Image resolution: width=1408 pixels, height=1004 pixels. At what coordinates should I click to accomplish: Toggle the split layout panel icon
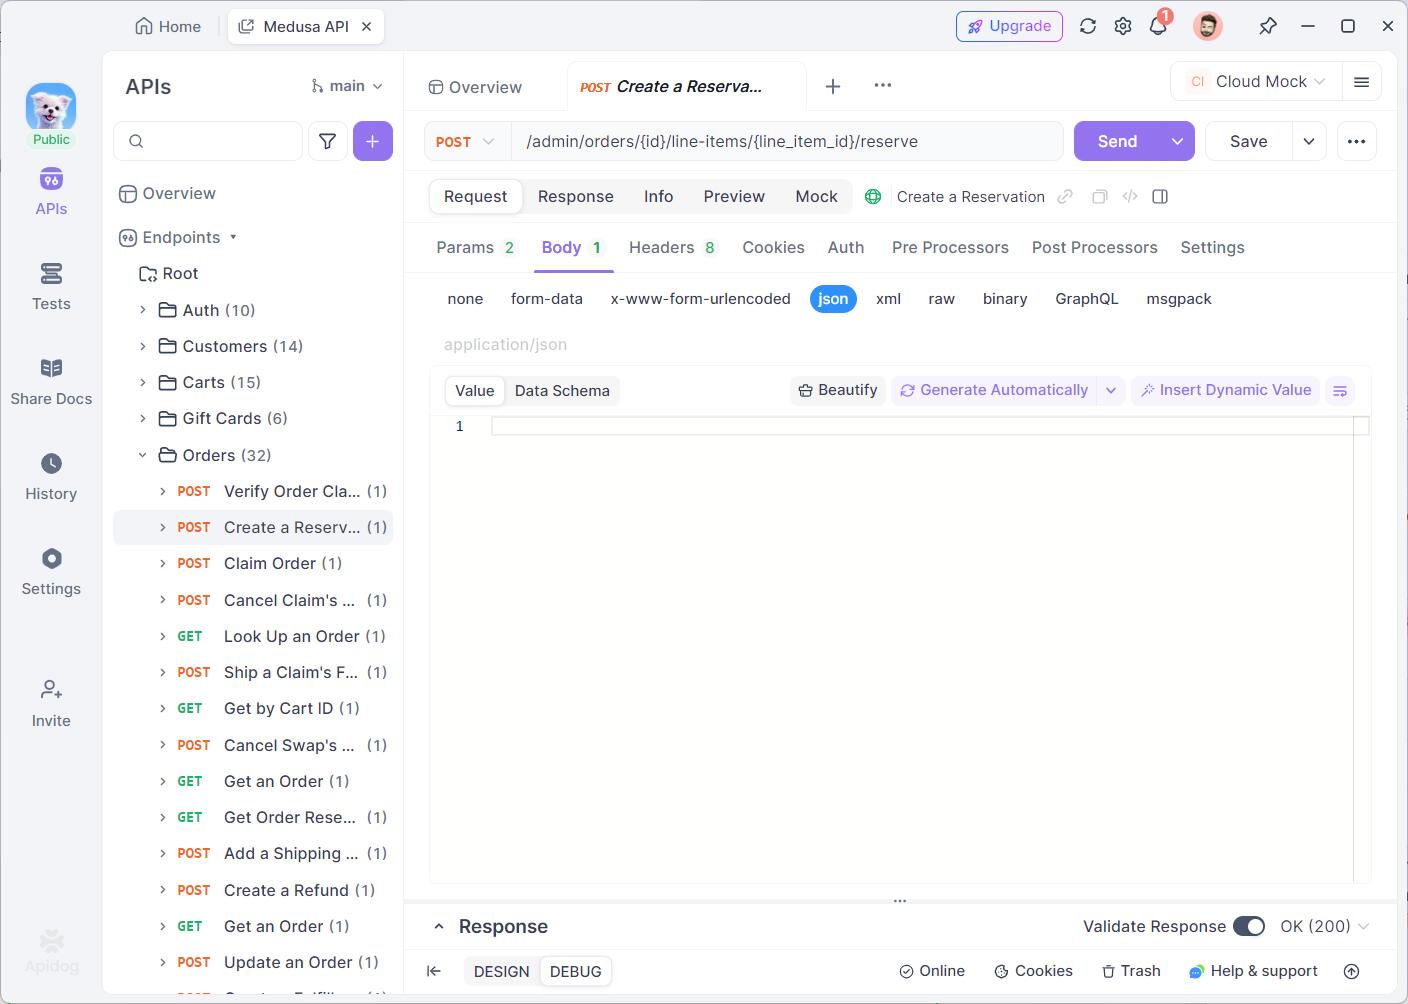click(1160, 197)
